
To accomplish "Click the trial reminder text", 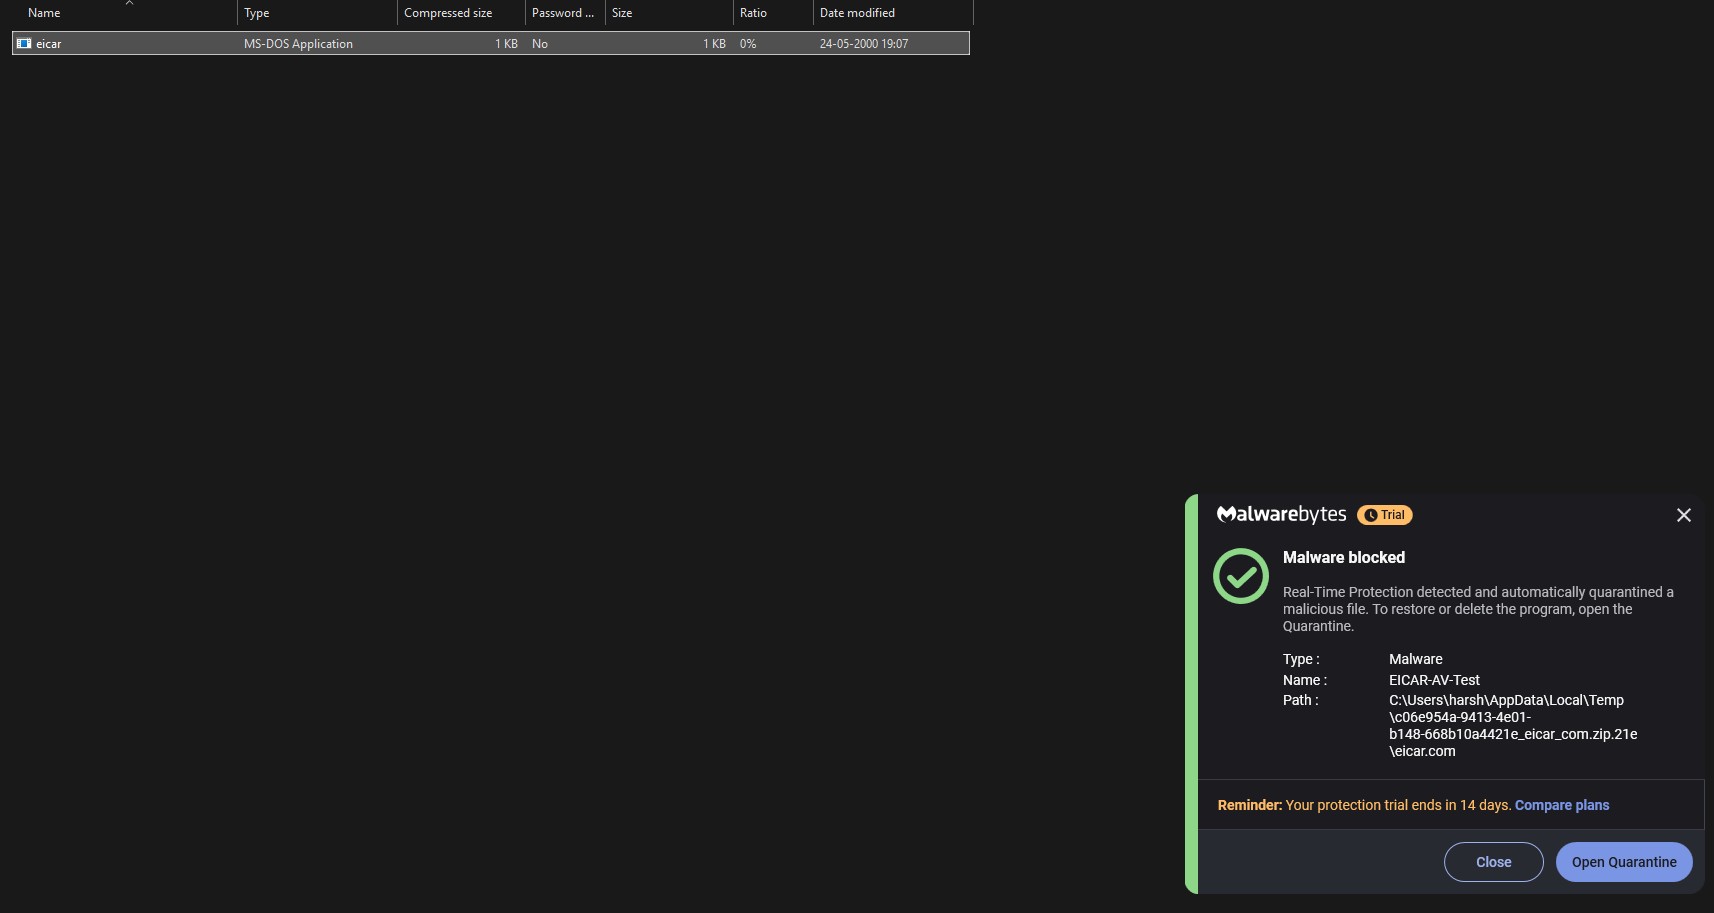I will 1364,805.
